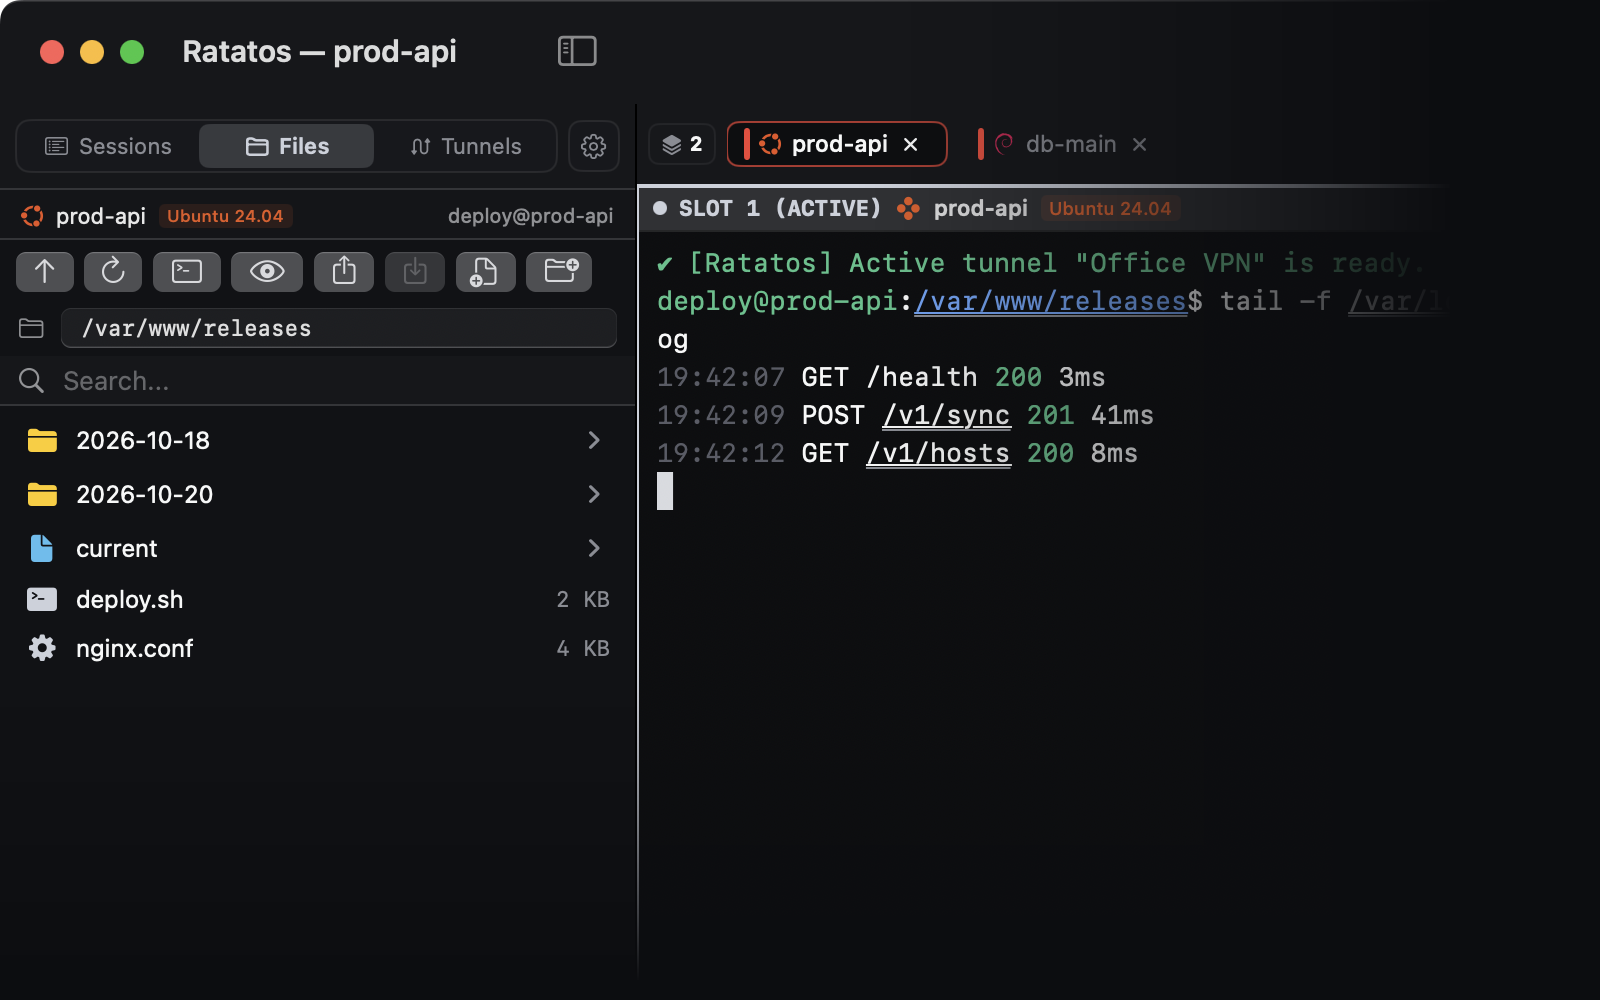The image size is (1600, 1000).
Task: Open the Tunnels tab
Action: pyautogui.click(x=466, y=146)
